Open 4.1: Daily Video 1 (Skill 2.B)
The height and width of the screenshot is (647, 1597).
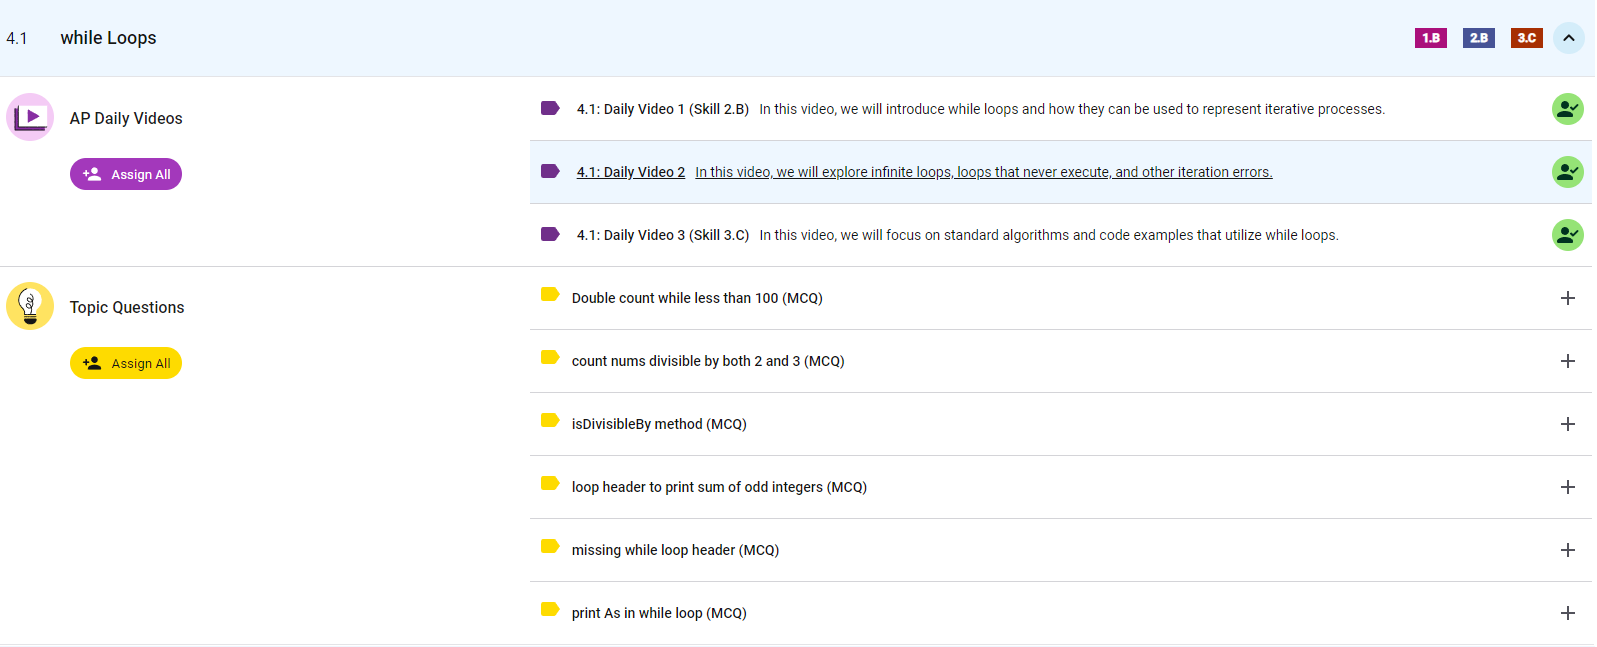pyautogui.click(x=662, y=109)
